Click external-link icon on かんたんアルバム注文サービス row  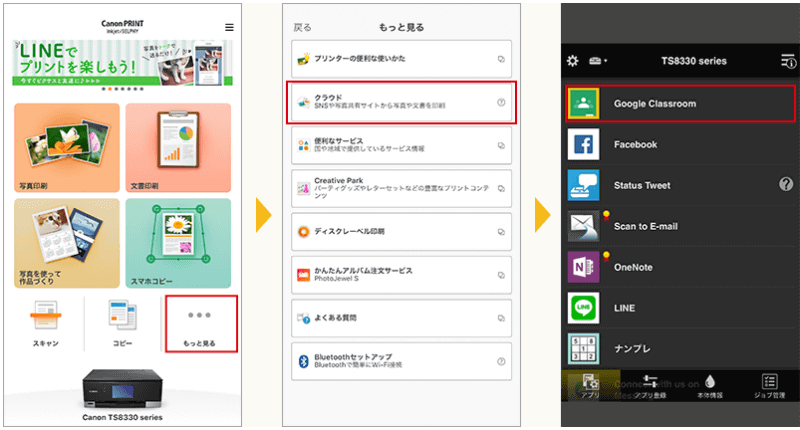(501, 275)
